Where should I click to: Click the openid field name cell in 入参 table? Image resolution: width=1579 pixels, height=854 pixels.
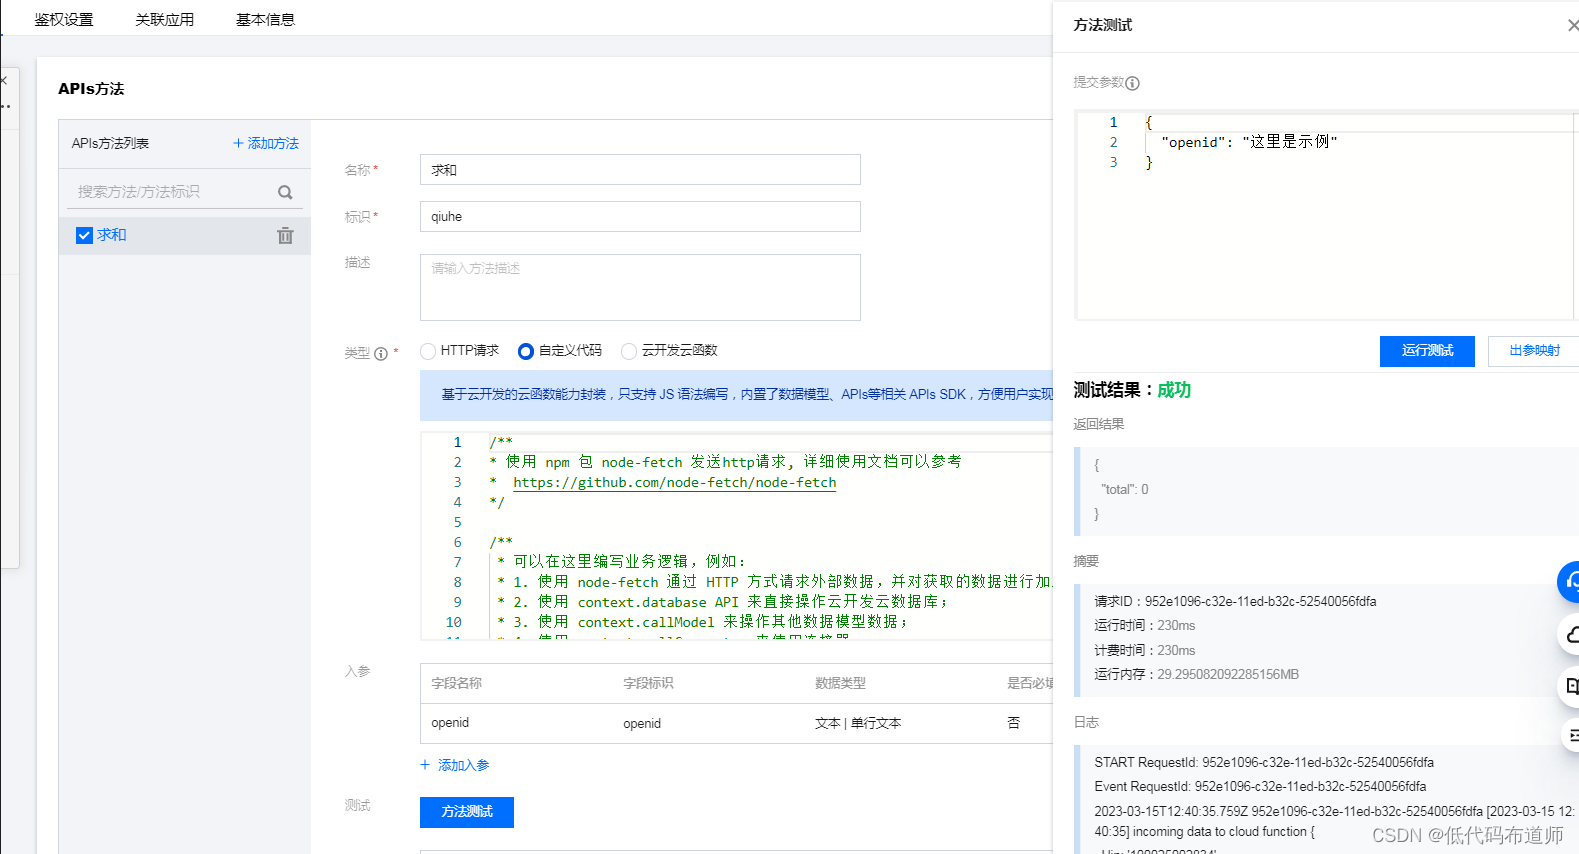450,723
